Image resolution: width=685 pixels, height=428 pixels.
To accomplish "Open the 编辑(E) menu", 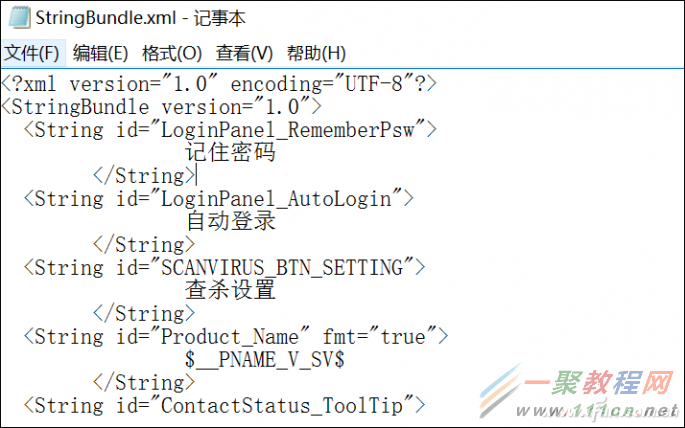I will point(100,53).
